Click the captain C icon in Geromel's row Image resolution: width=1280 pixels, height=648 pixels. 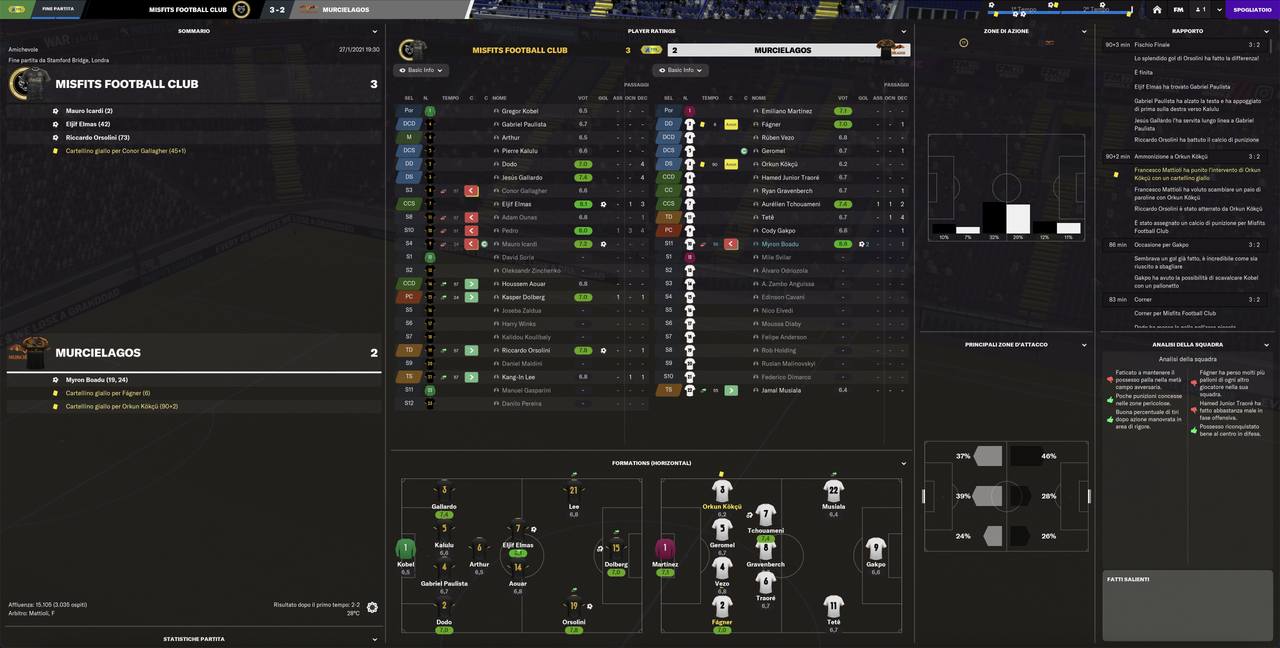point(744,151)
